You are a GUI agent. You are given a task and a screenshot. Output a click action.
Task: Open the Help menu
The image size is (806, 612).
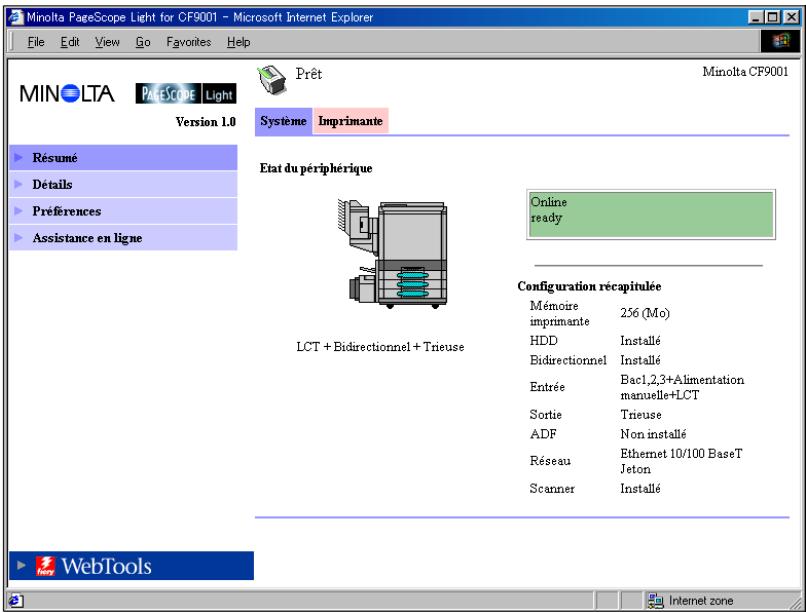[239, 42]
